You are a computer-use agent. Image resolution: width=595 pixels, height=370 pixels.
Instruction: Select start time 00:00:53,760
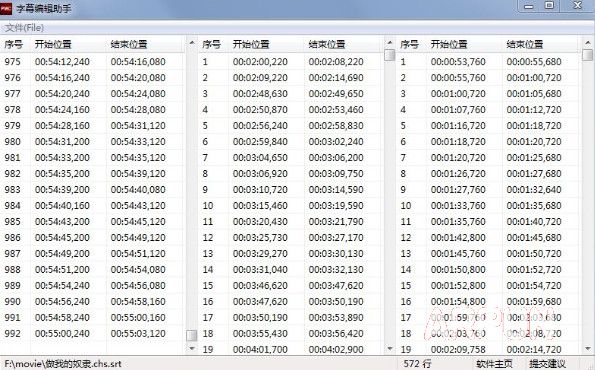point(458,61)
